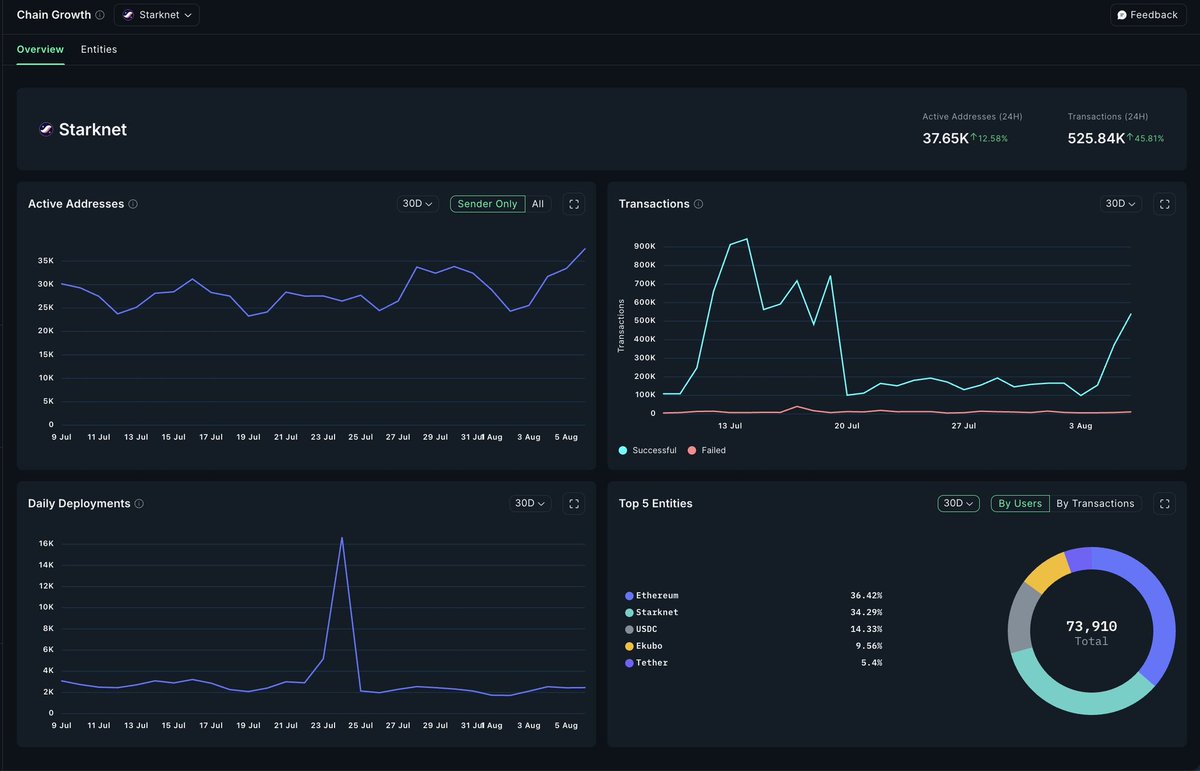Screen dimensions: 1200x771
Task: Click the yellow Ekubo color dot
Action: [629, 647]
